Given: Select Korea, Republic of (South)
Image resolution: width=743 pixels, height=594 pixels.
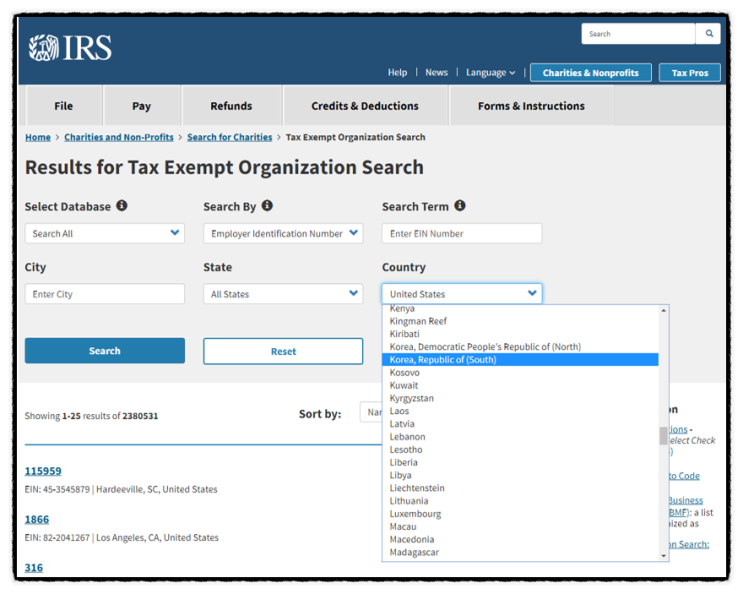Looking at the screenshot, I should coord(520,360).
